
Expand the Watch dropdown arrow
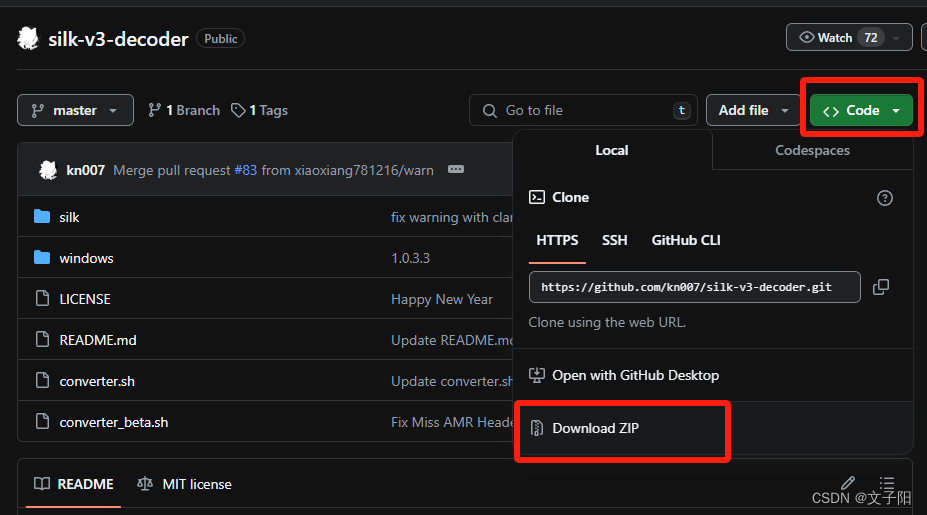click(896, 38)
